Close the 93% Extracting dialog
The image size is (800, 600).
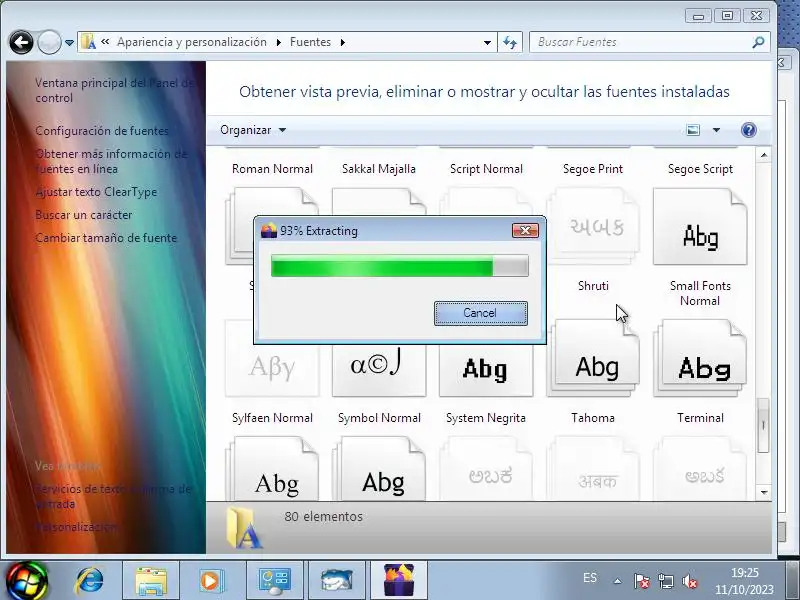[x=525, y=231]
